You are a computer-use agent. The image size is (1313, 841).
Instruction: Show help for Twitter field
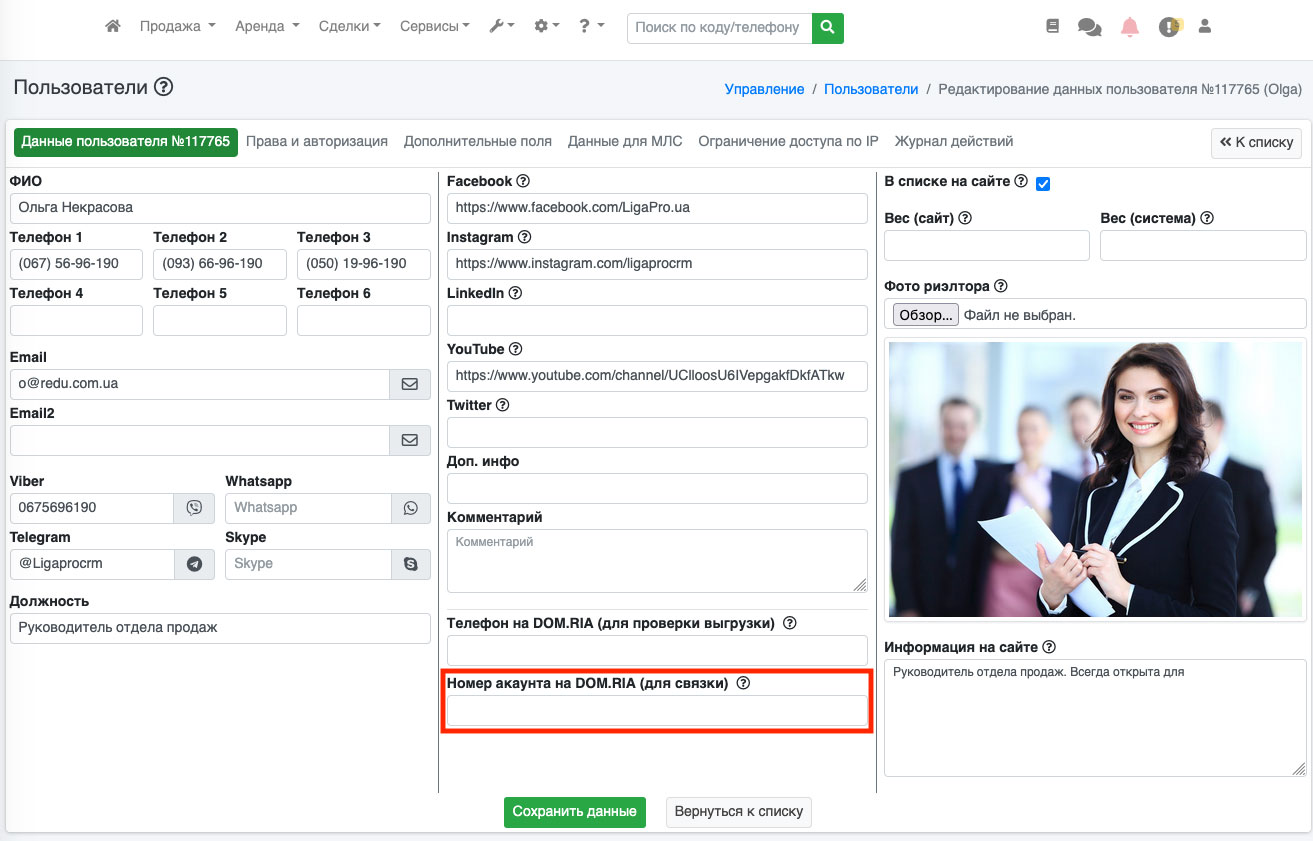[503, 405]
